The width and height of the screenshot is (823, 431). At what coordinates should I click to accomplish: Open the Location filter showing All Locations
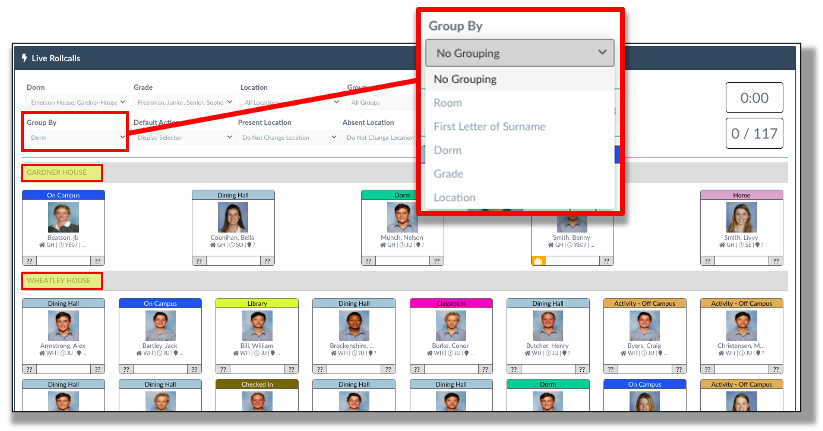click(291, 102)
